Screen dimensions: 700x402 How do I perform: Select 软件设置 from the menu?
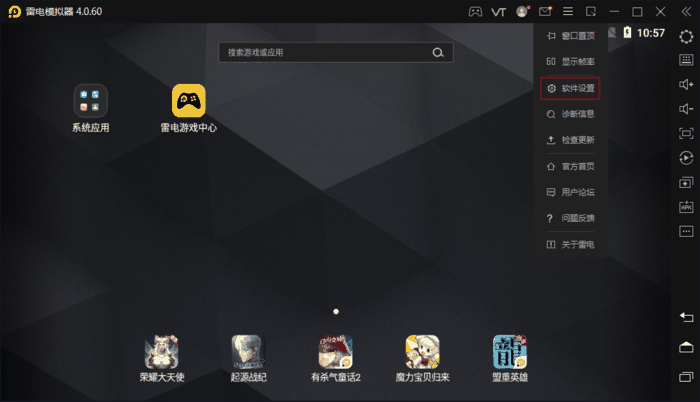point(570,88)
